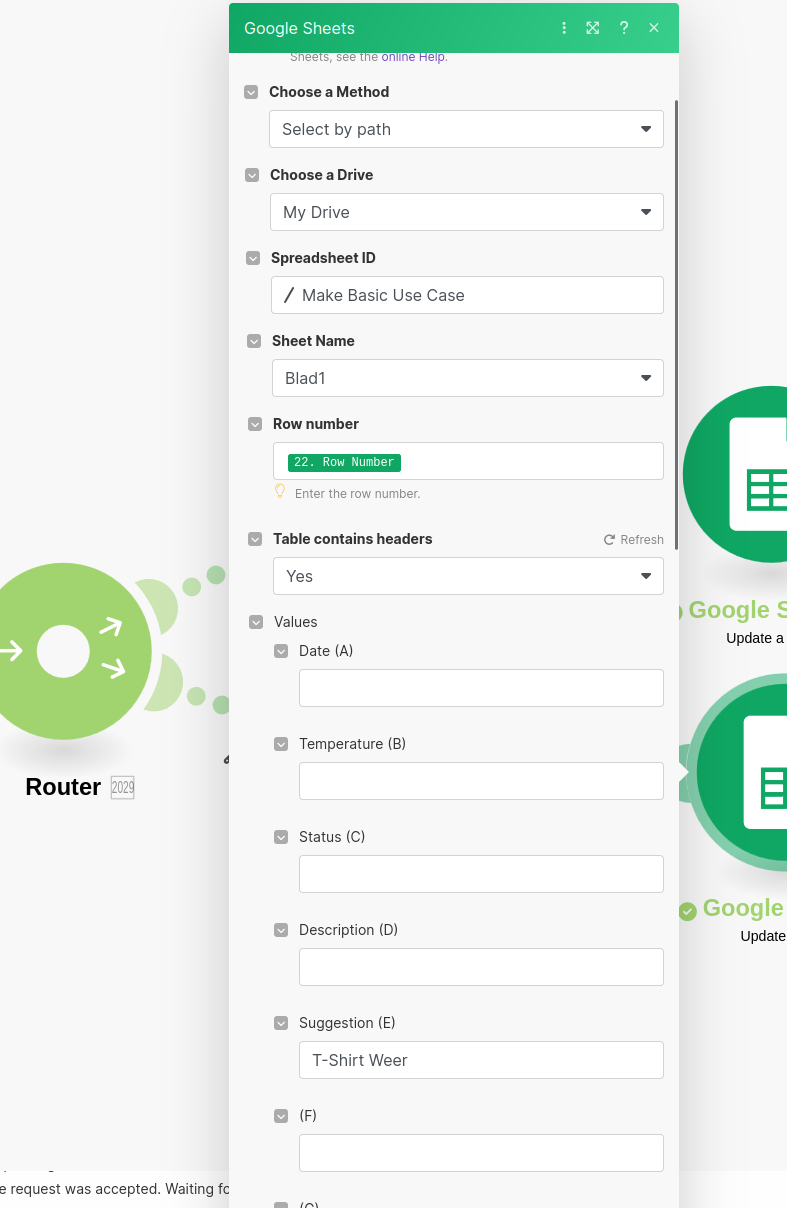Open help with the question mark icon

624,28
